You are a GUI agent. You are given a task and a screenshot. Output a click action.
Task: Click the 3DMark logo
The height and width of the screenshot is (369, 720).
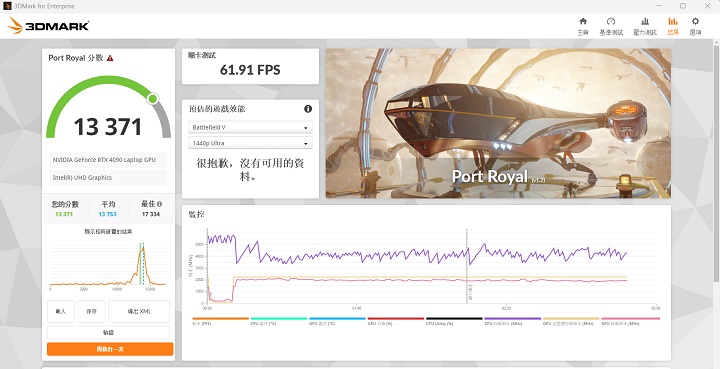[48, 26]
